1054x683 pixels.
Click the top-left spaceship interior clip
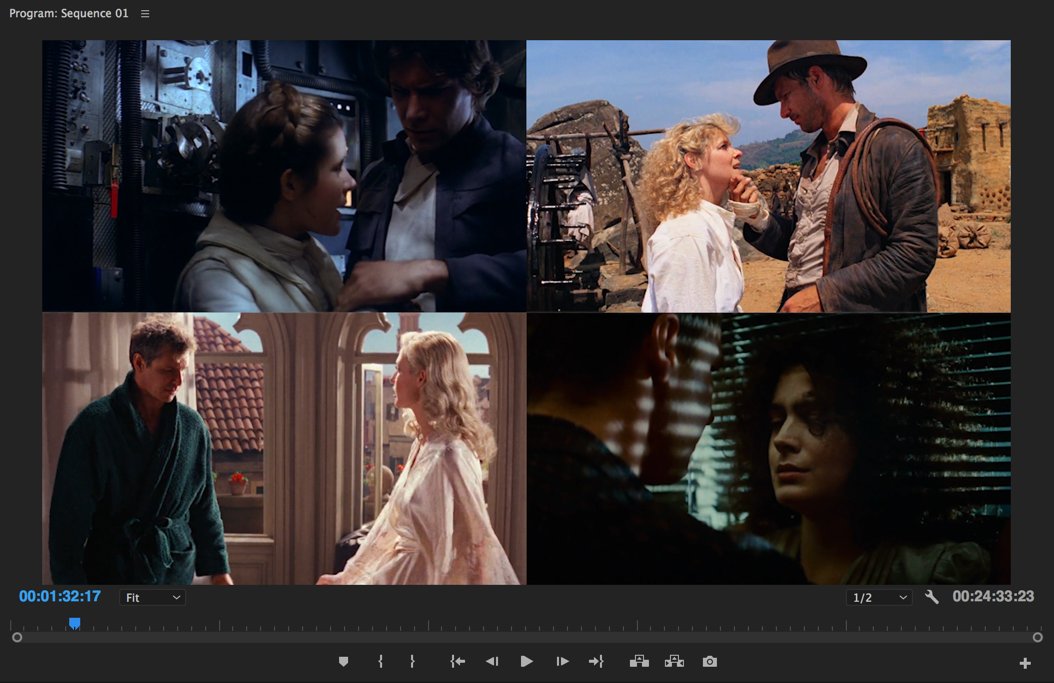click(284, 175)
